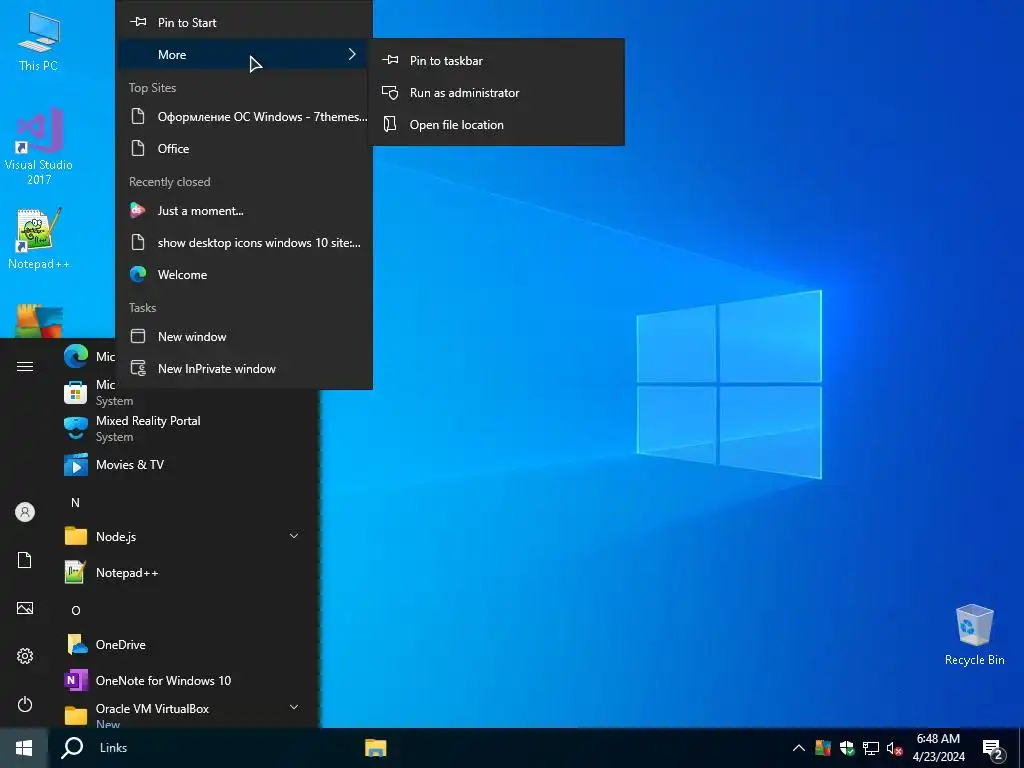This screenshot has width=1024, height=768.
Task: Reopen show desktop icons windows 10 entry
Action: point(244,243)
